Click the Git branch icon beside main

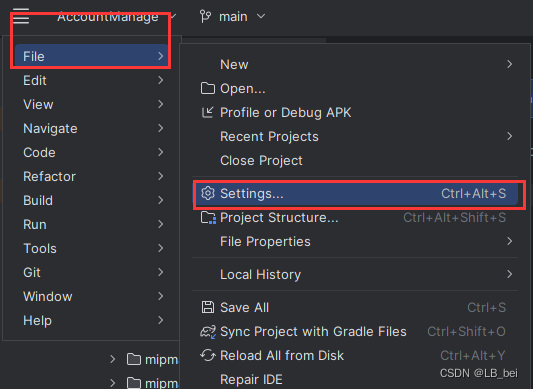(205, 16)
